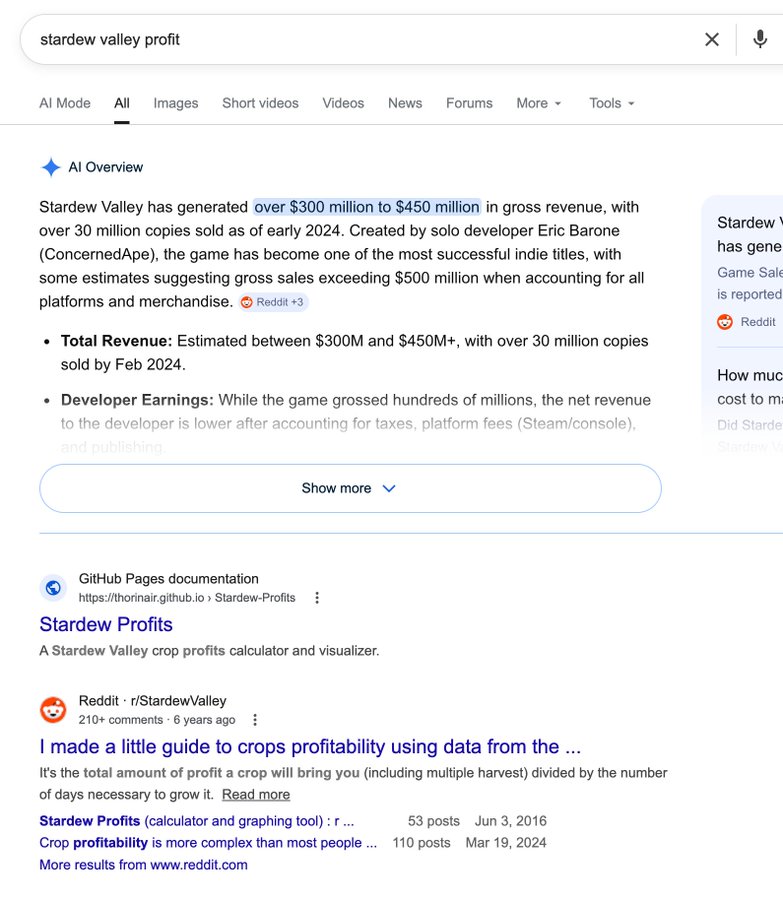Expand AI Overview with Show more
Screen dimensions: 783x900
point(350,488)
